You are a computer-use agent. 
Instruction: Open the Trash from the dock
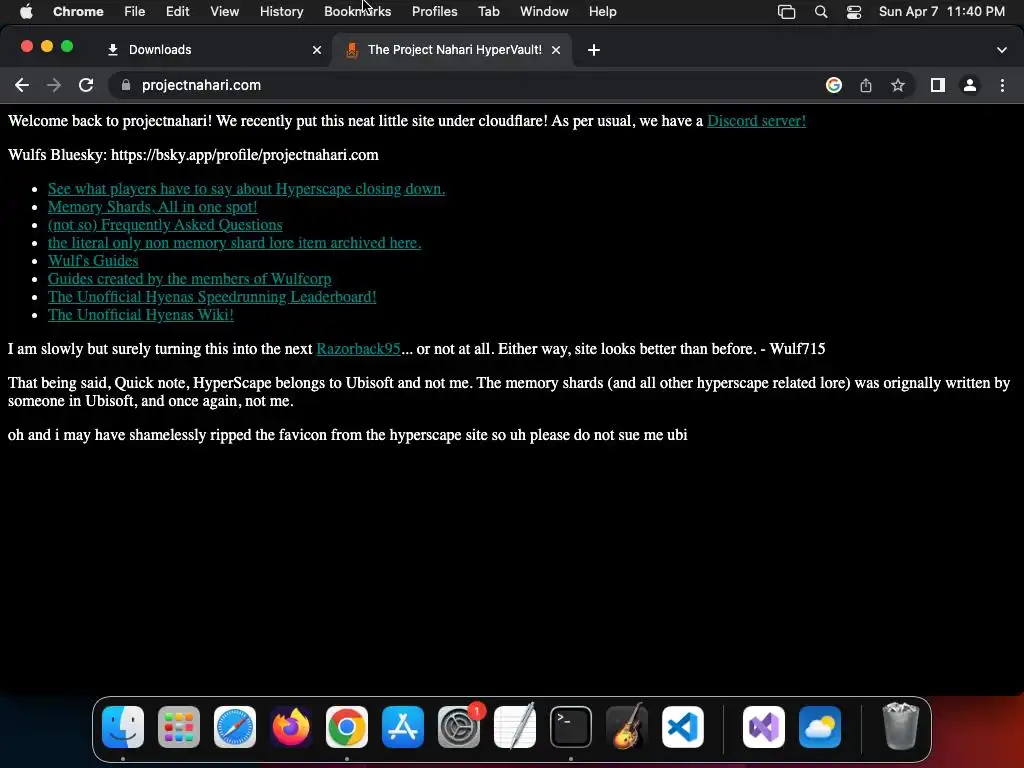(x=901, y=727)
